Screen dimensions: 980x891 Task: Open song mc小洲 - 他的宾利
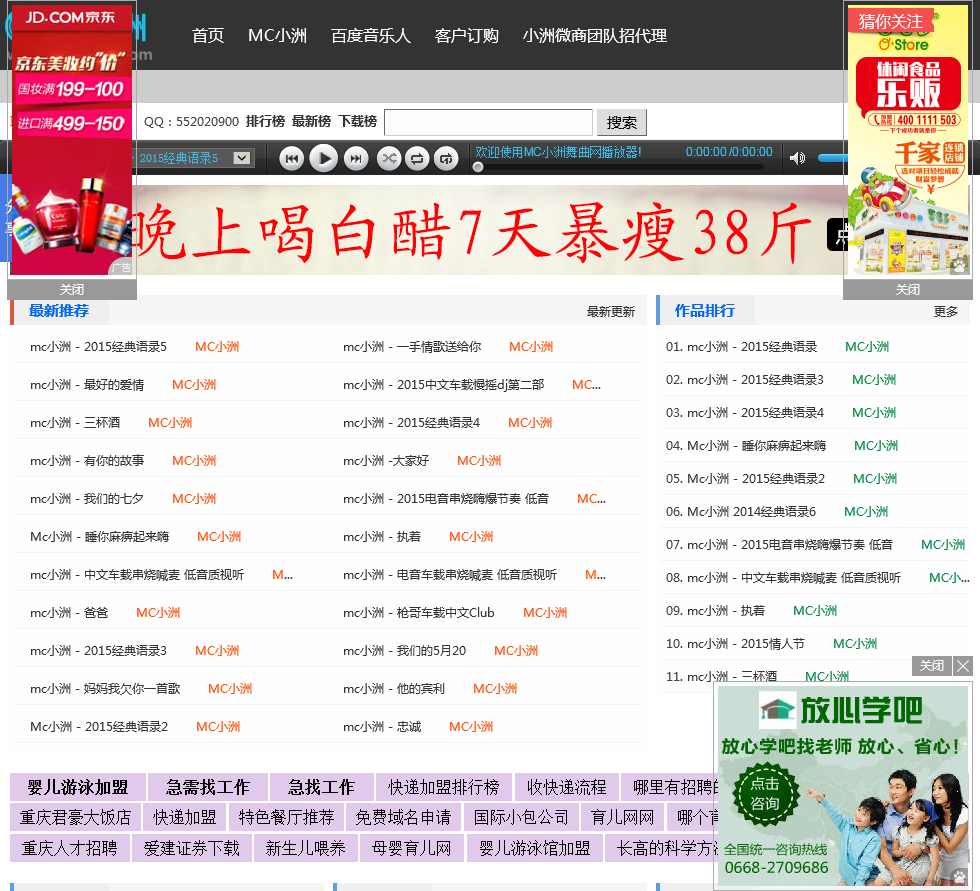[394, 689]
